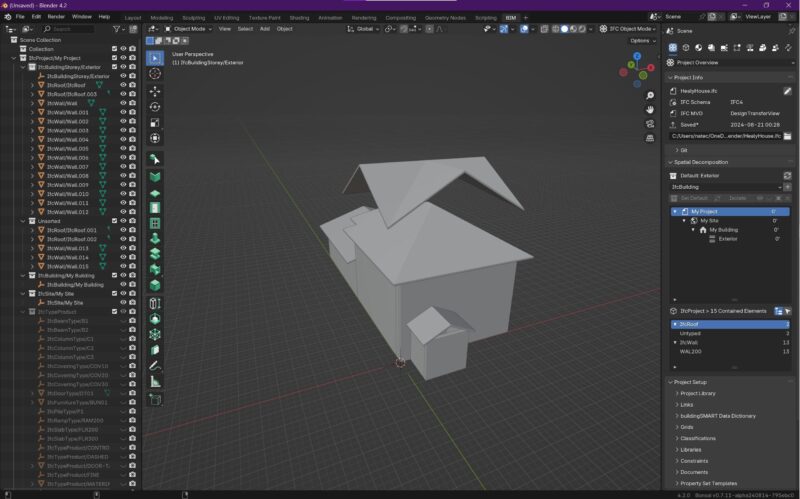The image size is (800, 499).
Task: Select the Move tool in the viewport toolbar
Action: point(155,91)
